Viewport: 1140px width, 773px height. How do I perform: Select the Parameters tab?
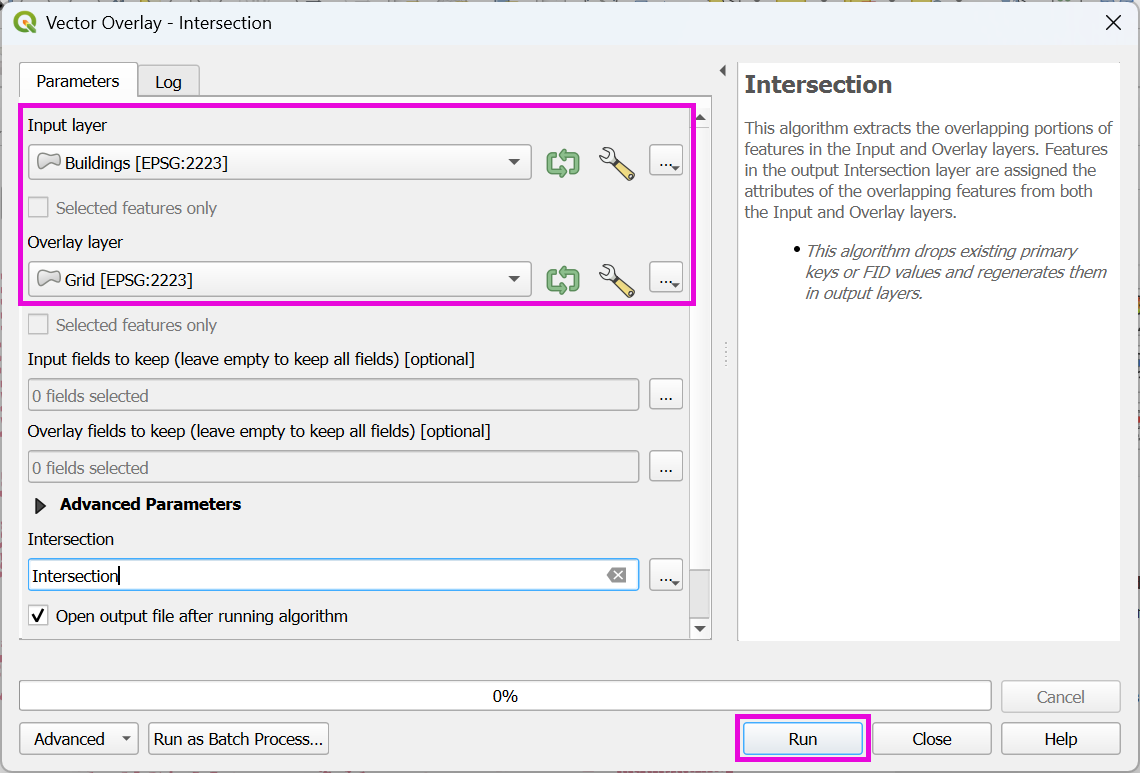[78, 81]
